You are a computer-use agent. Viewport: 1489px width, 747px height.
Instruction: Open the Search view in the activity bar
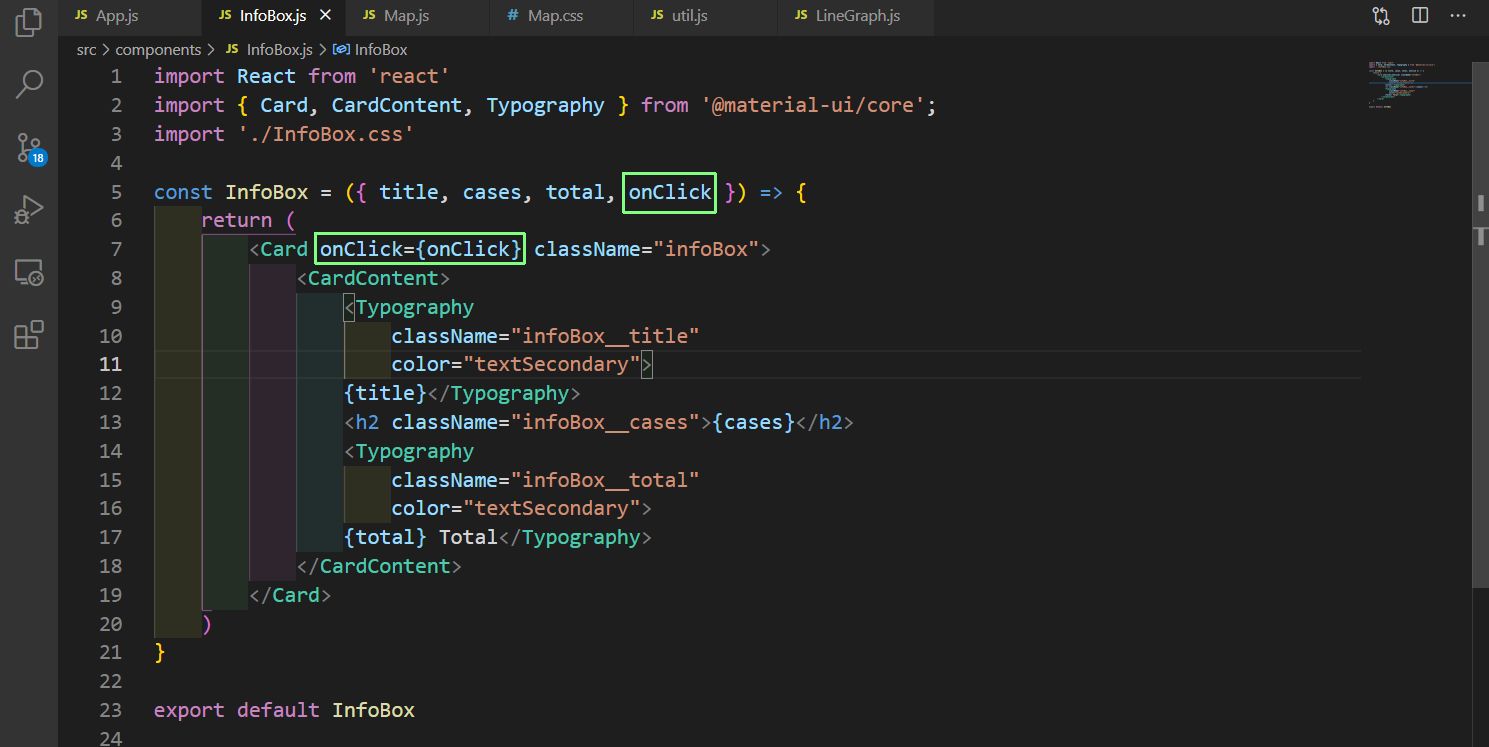coord(29,85)
